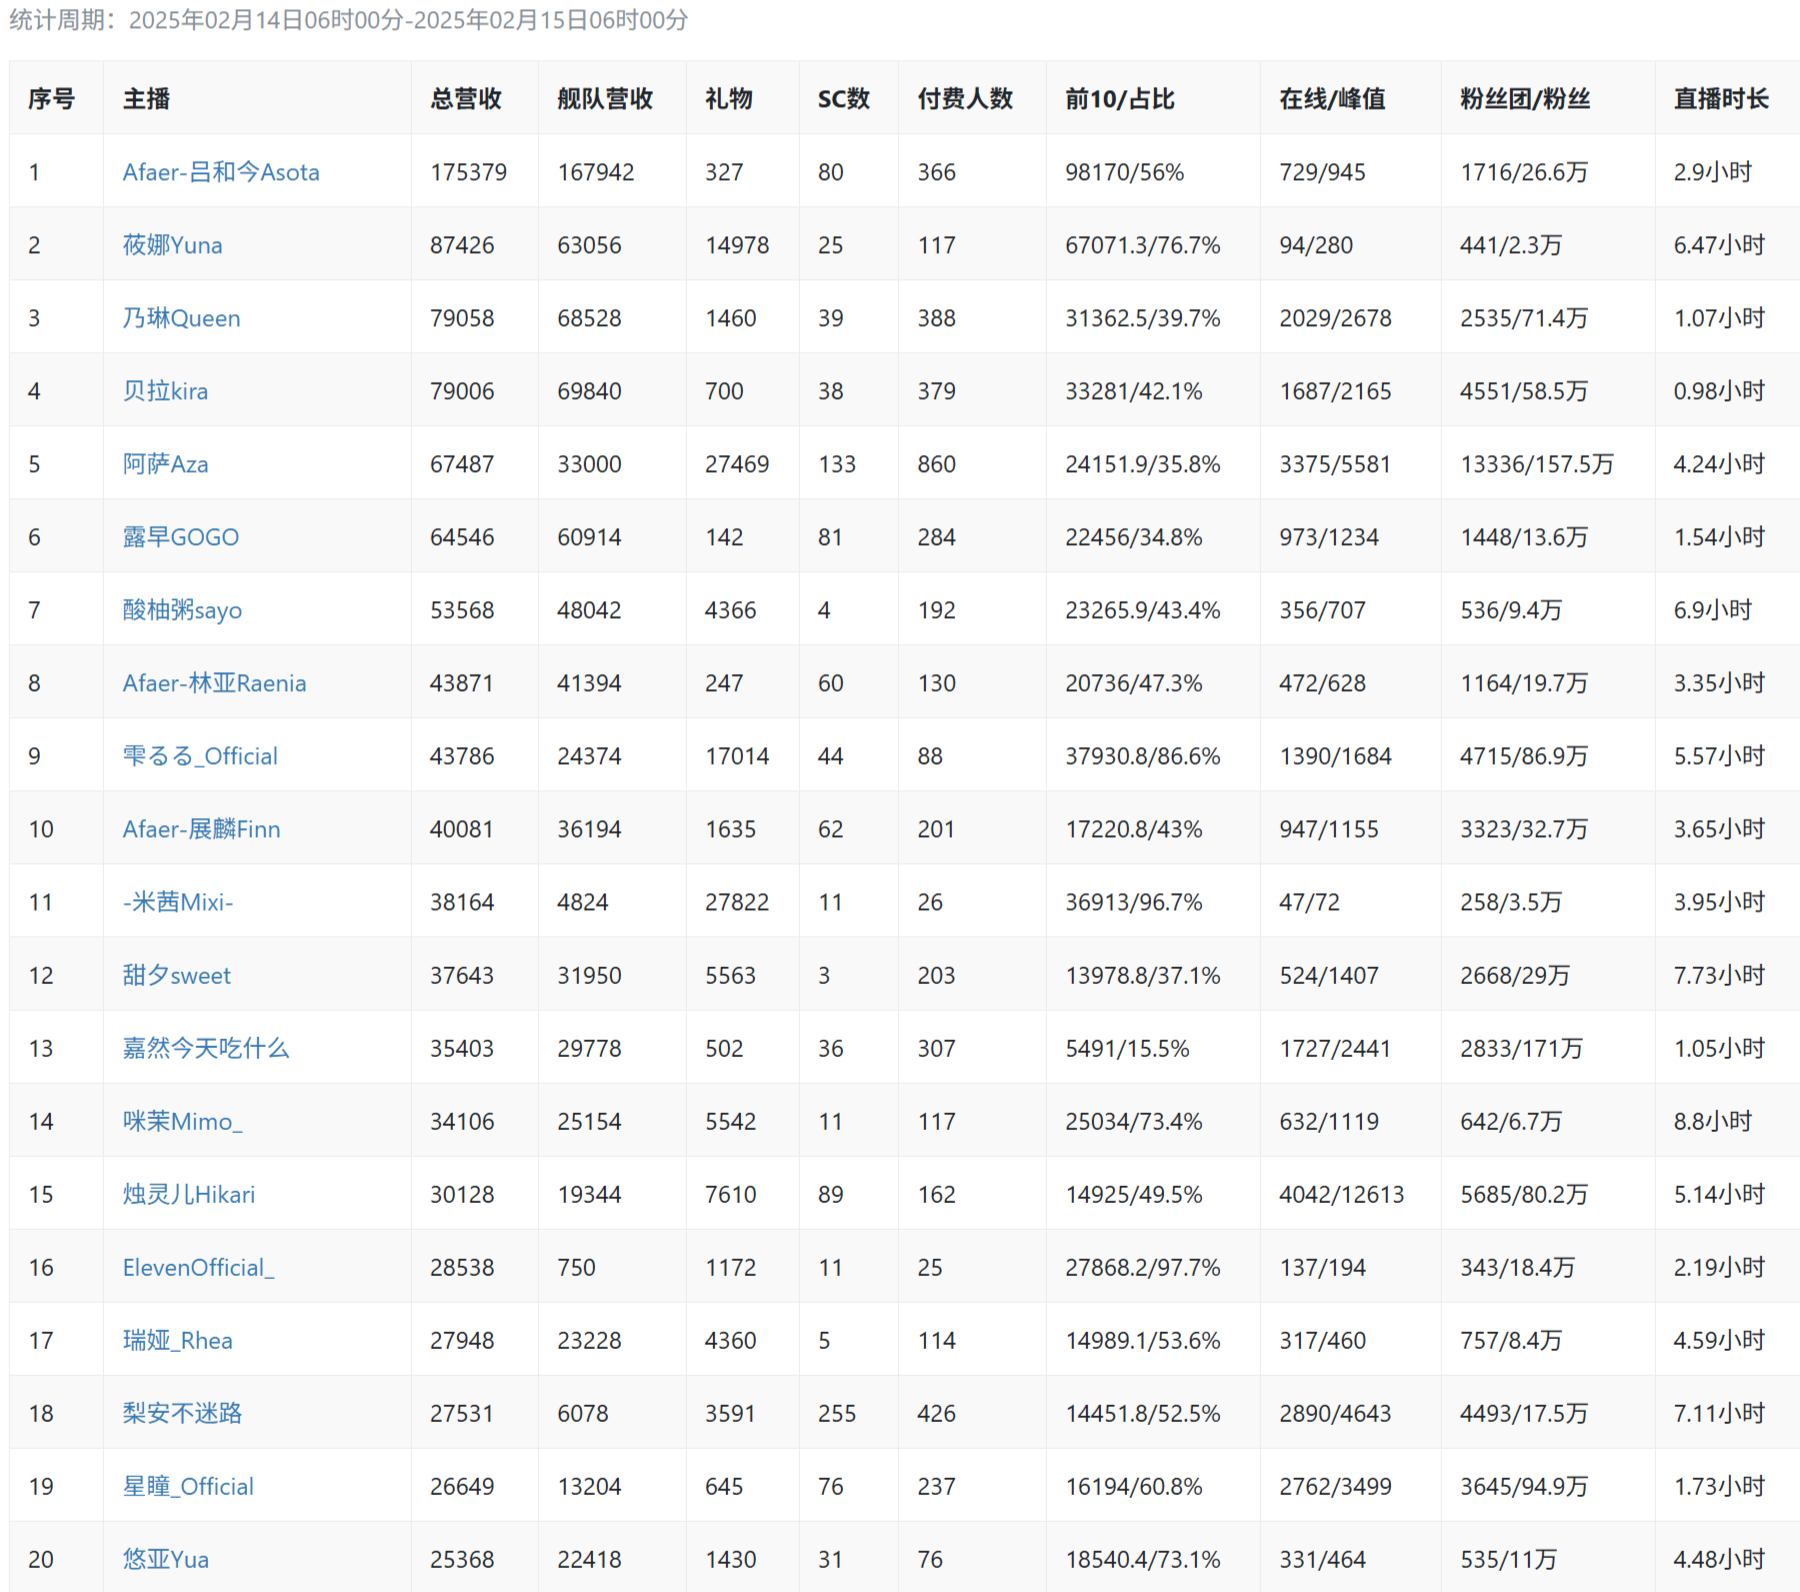
Task: Click the 直播时长 column header
Action: pyautogui.click(x=1721, y=99)
